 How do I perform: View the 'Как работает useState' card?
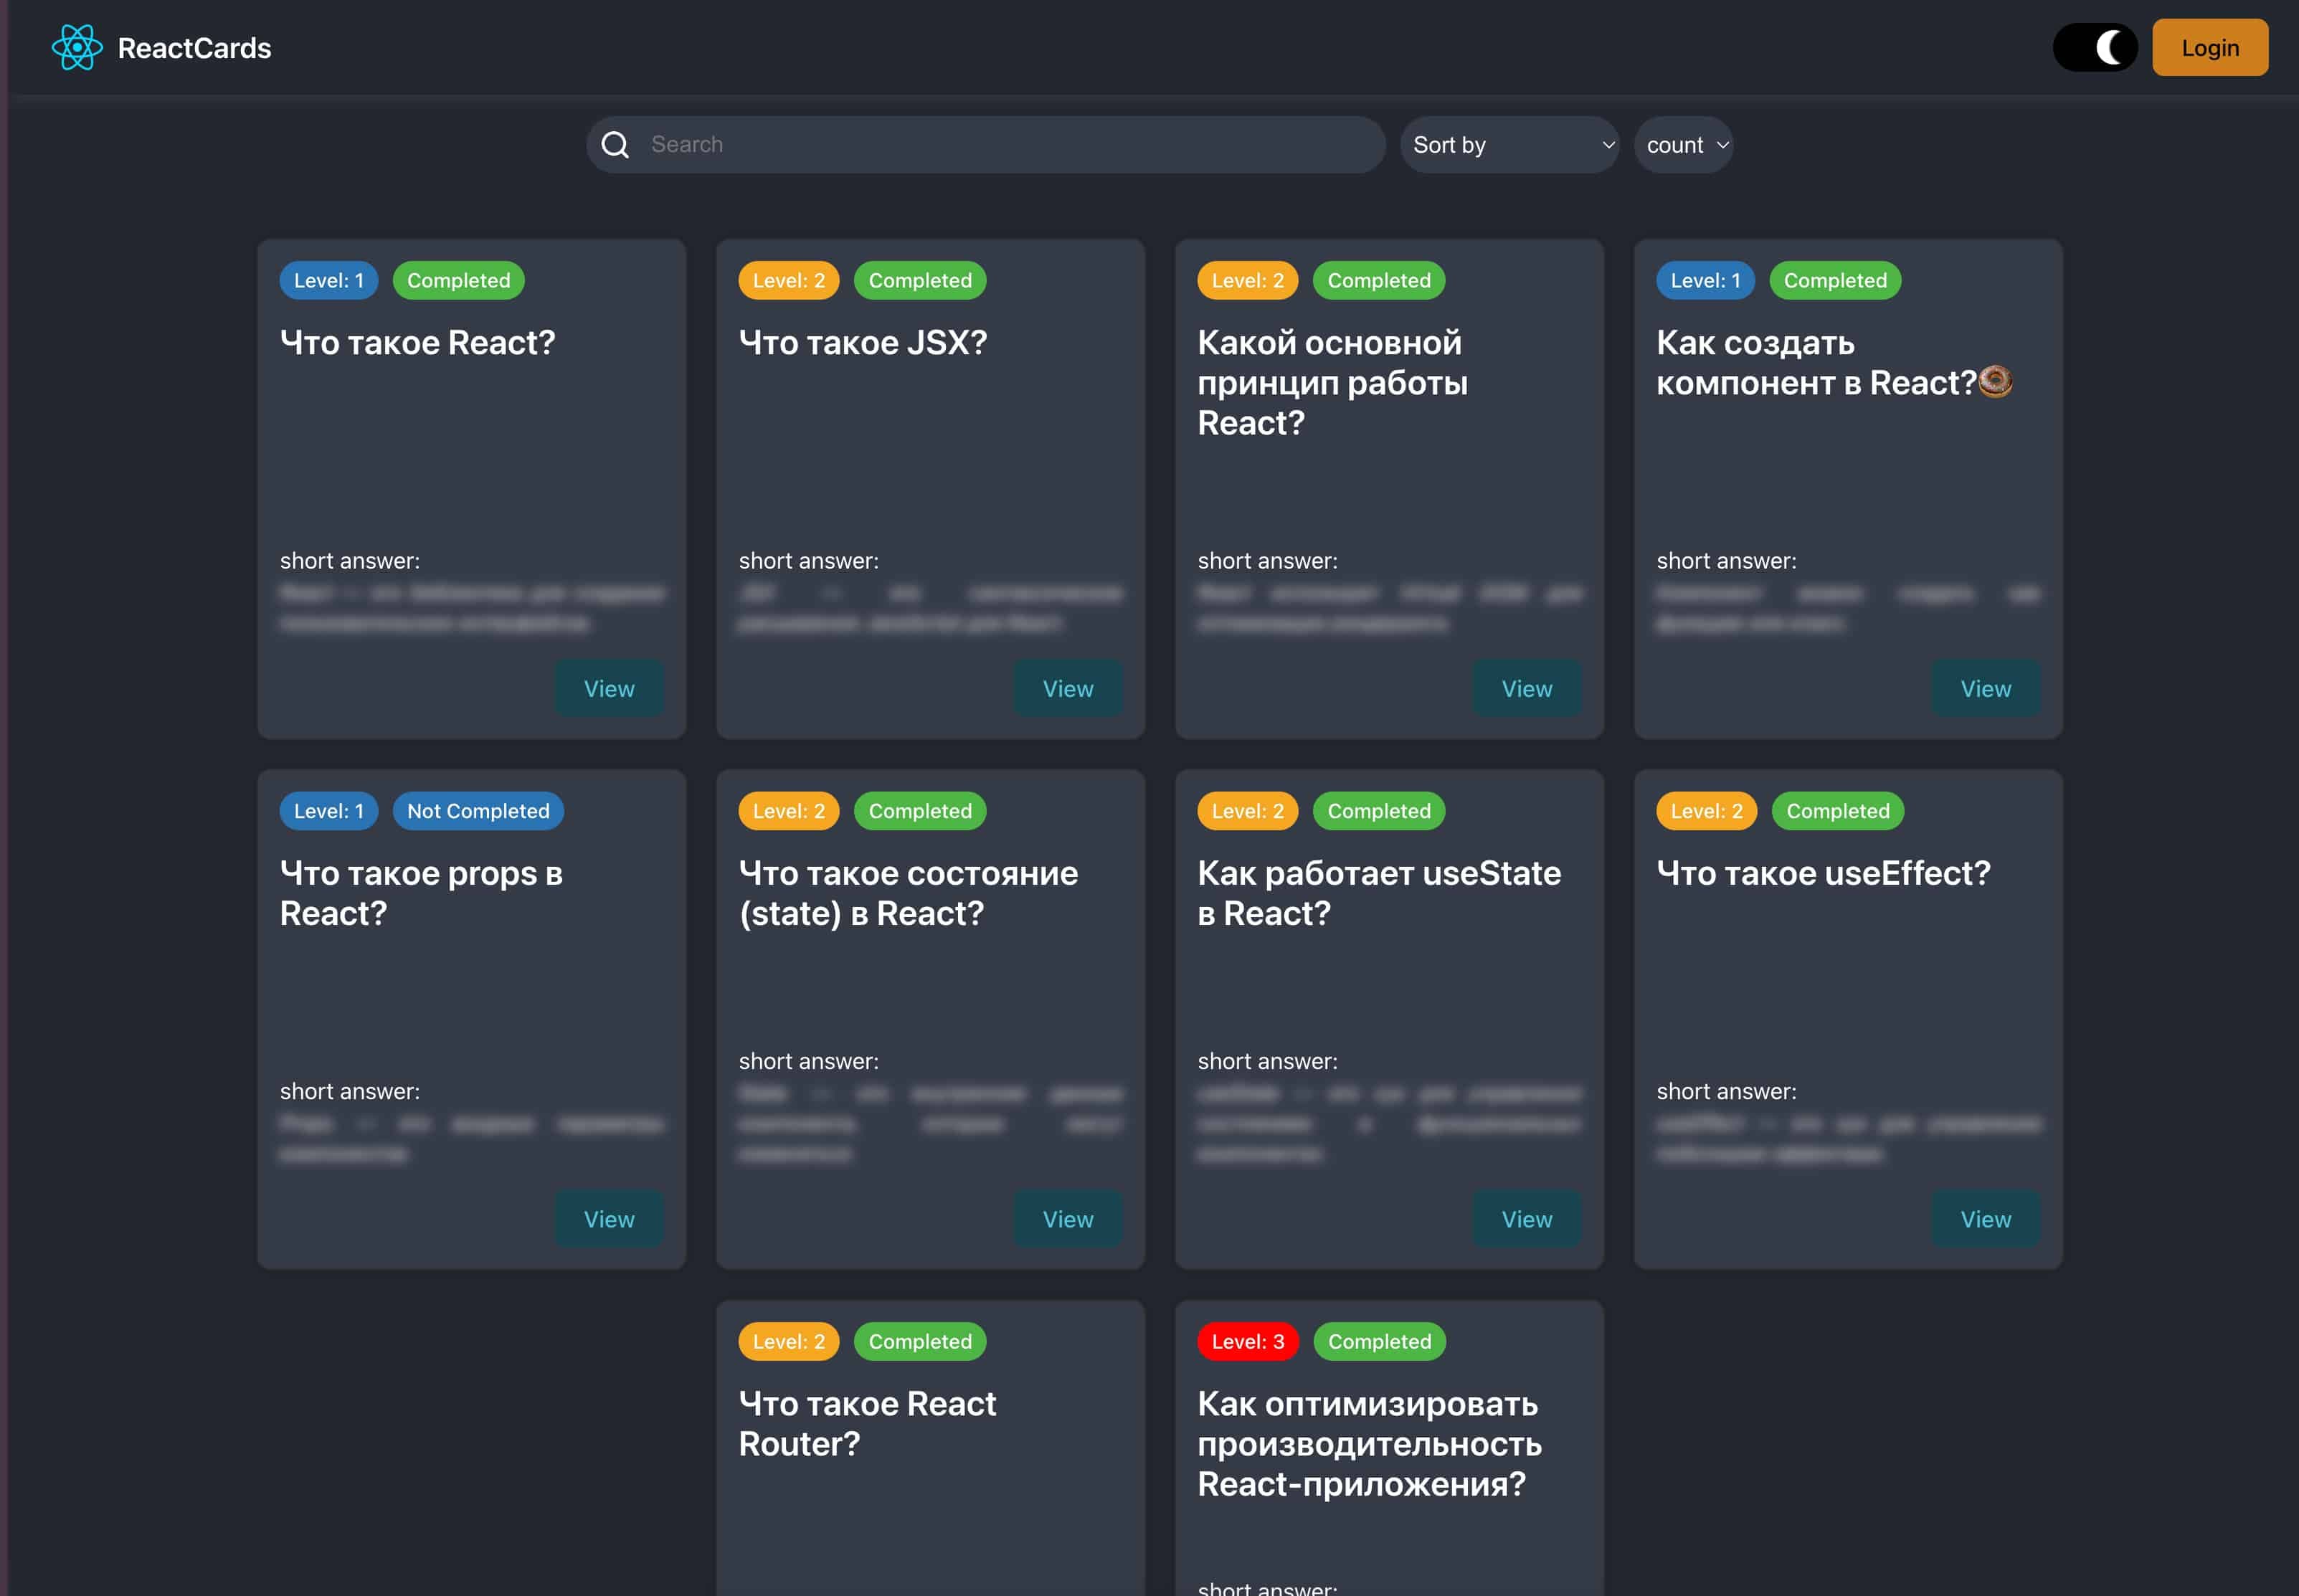point(1526,1219)
